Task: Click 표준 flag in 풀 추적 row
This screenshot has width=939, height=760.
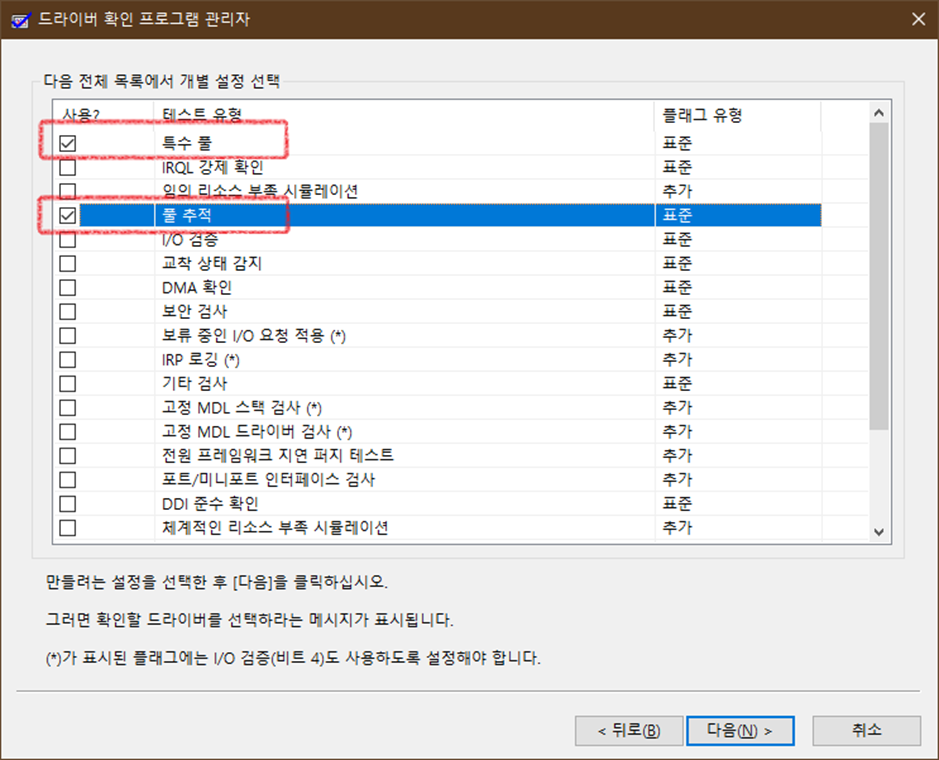Action: [x=677, y=215]
